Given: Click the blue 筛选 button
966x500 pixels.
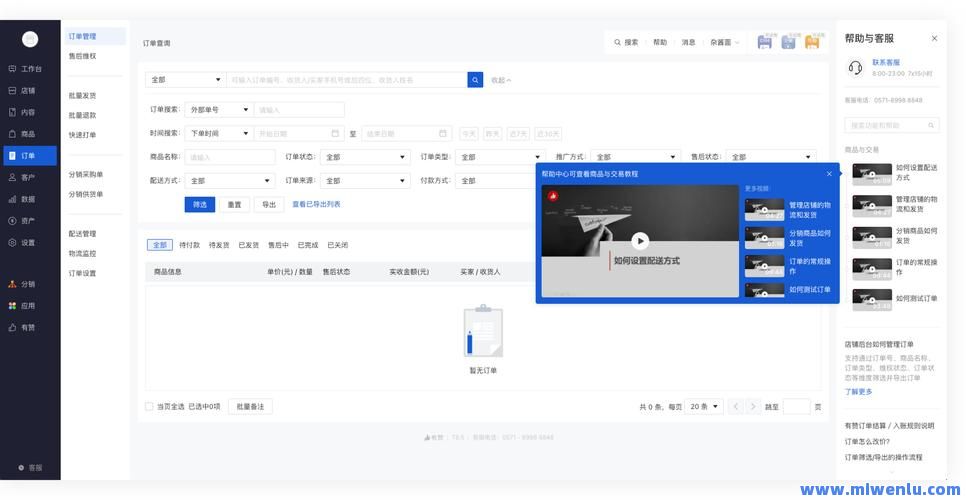Looking at the screenshot, I should (199, 204).
